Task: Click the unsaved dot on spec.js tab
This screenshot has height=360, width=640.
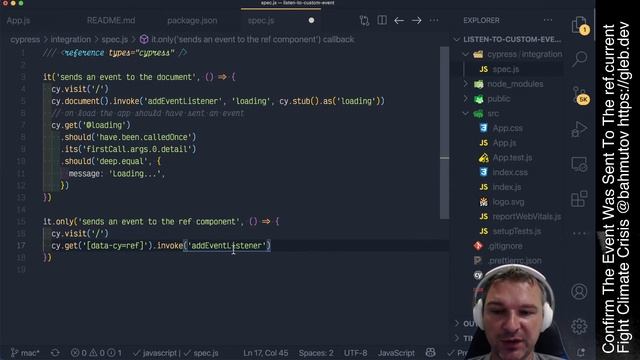Action: (311, 20)
